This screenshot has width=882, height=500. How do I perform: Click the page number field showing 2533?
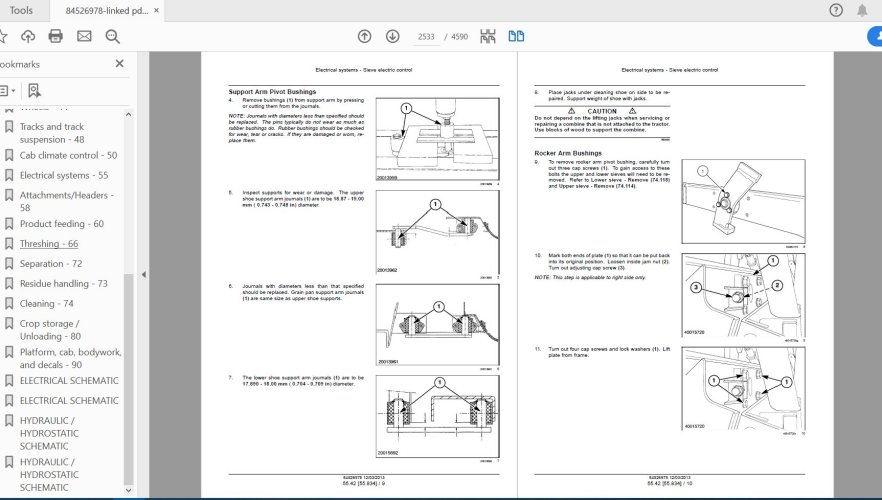(x=426, y=37)
